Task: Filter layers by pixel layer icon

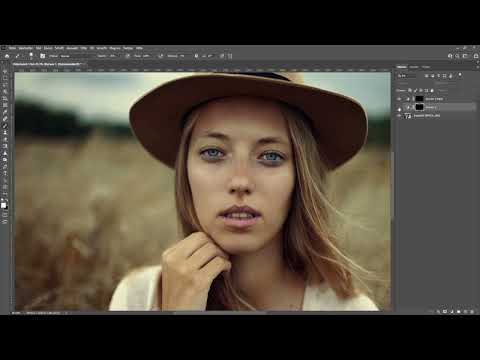Action: click(x=427, y=76)
